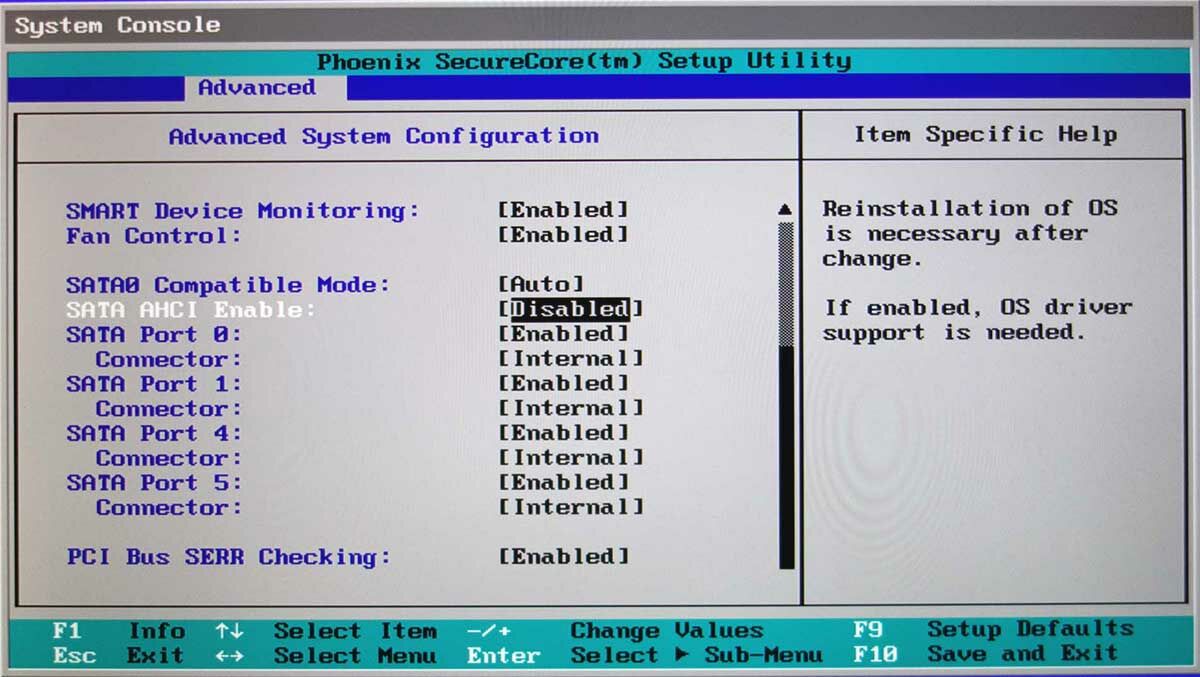
Task: Click the Fan Control label
Action: [x=154, y=236]
